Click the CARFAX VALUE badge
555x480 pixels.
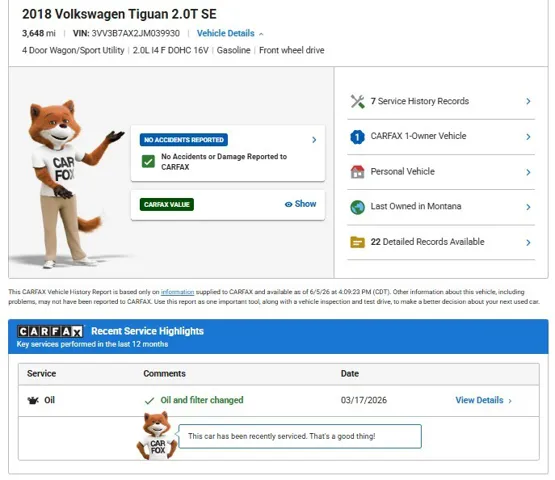167,205
